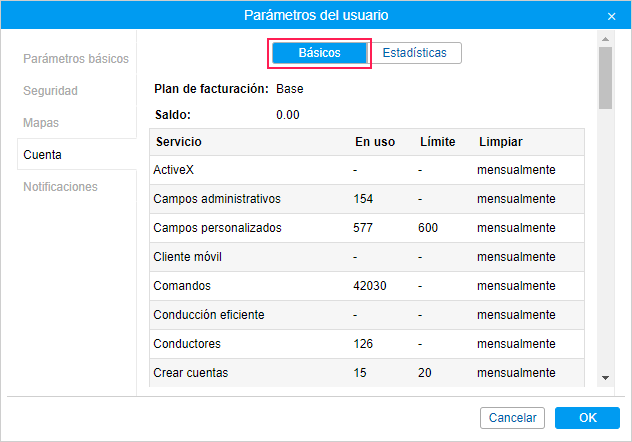Click the scrollbar down arrow

[x=605, y=377]
